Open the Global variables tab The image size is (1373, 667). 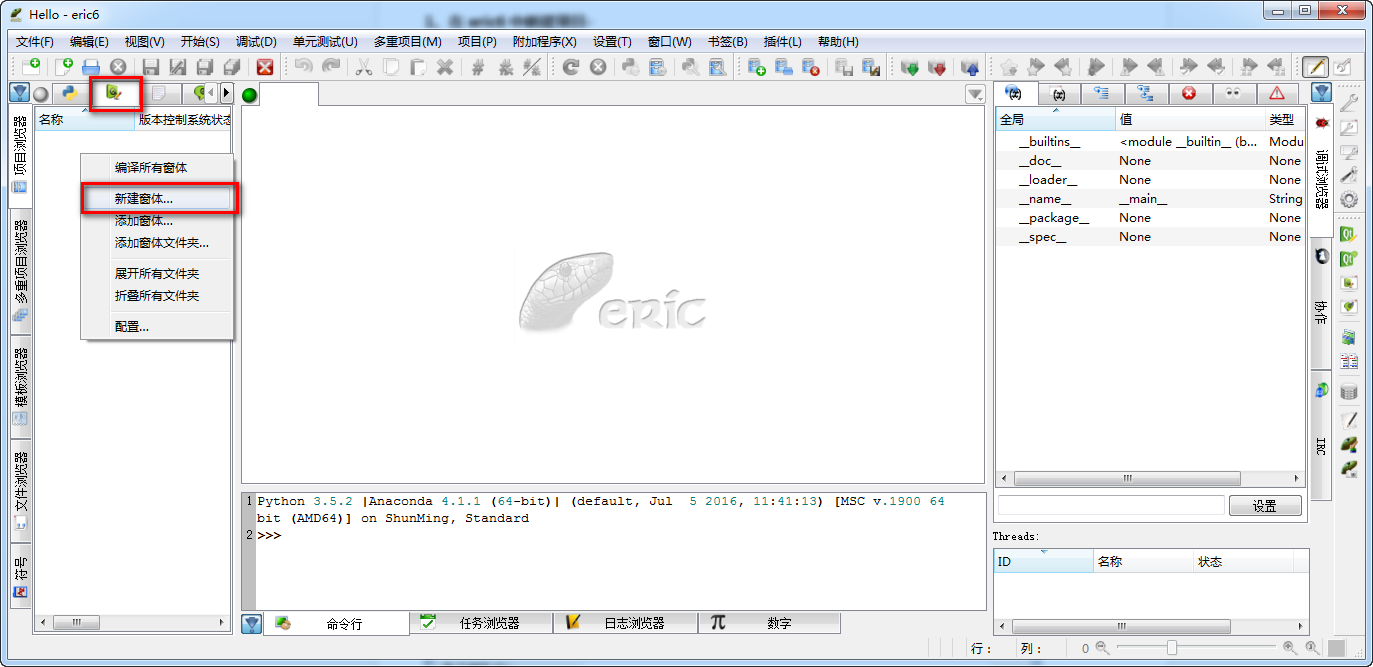1016,93
